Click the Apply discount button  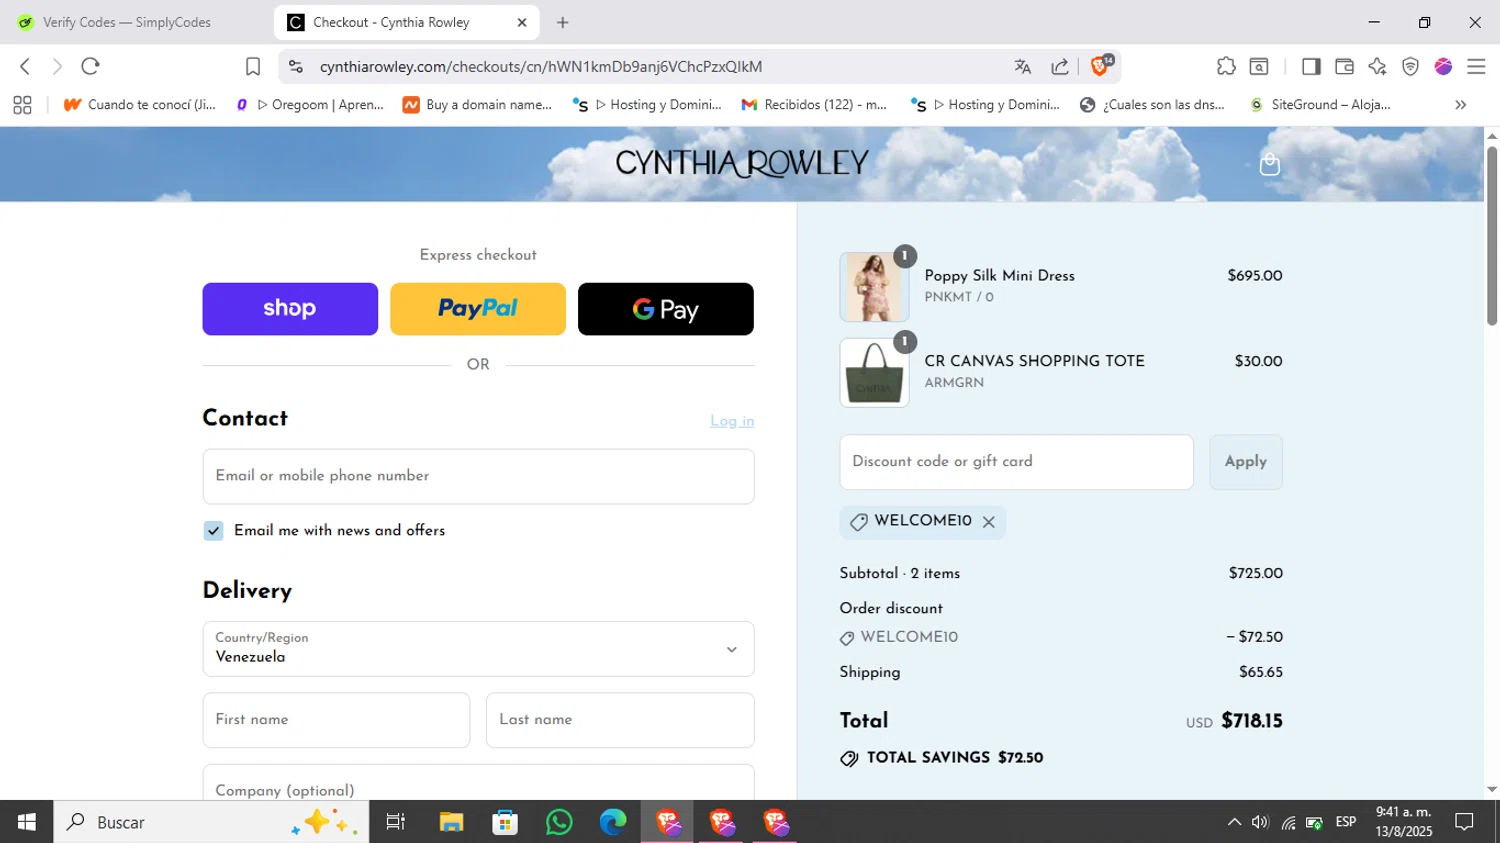(1246, 462)
